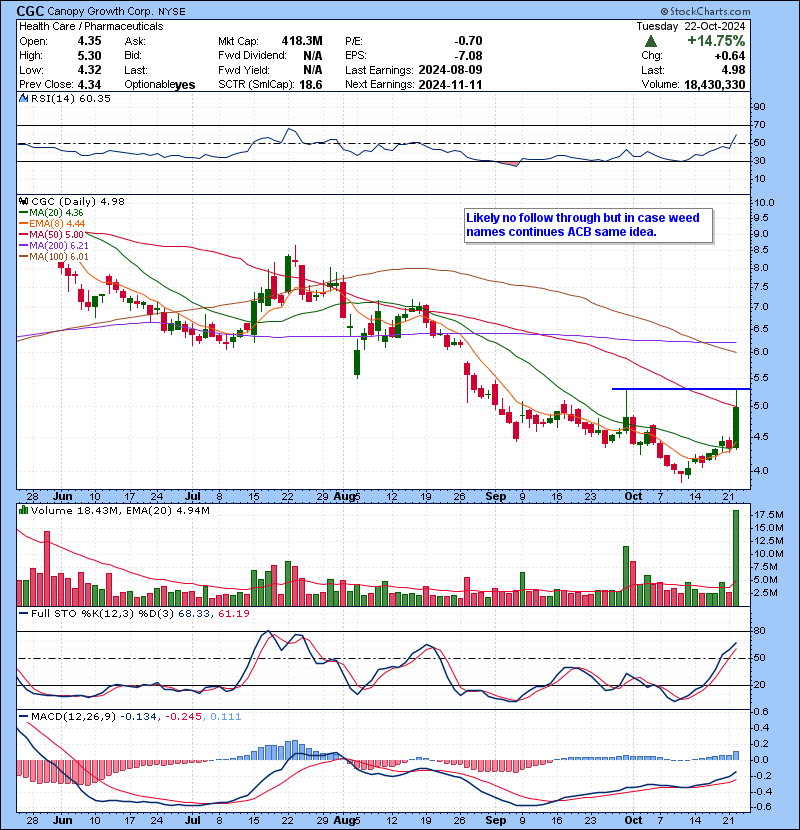800x830 pixels.
Task: Click the MACD line value -0.134
Action: [139, 717]
